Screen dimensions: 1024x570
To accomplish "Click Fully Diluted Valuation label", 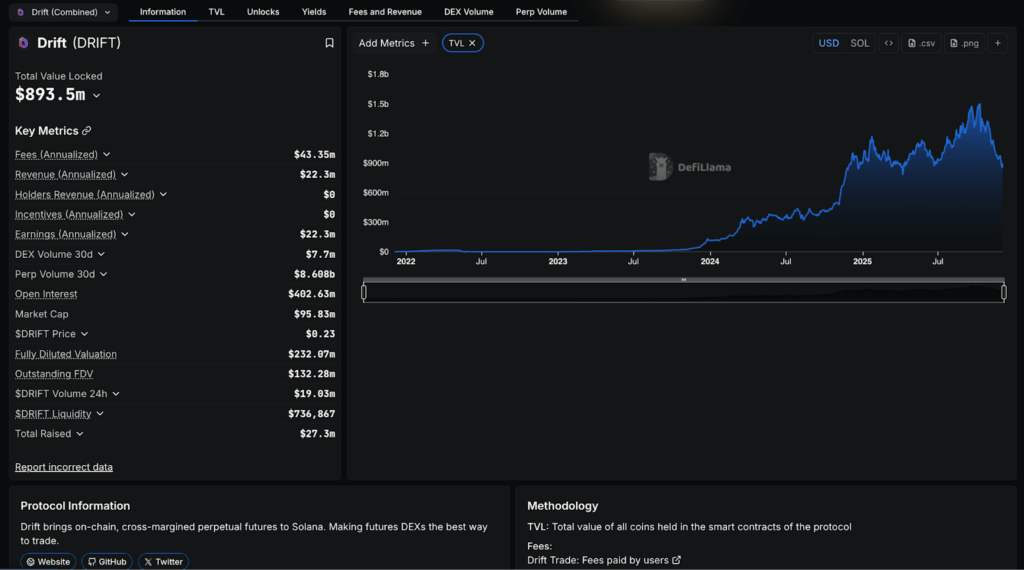I will pyautogui.click(x=65, y=354).
